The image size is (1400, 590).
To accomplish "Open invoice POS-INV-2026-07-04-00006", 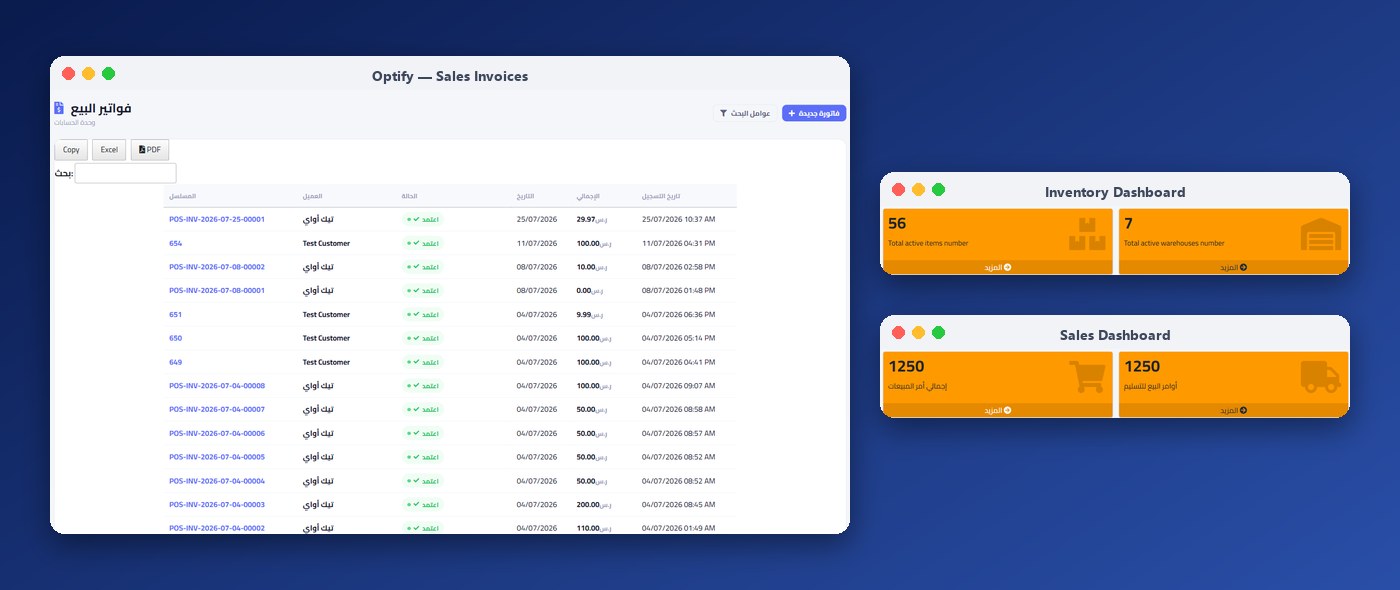I will (x=217, y=433).
